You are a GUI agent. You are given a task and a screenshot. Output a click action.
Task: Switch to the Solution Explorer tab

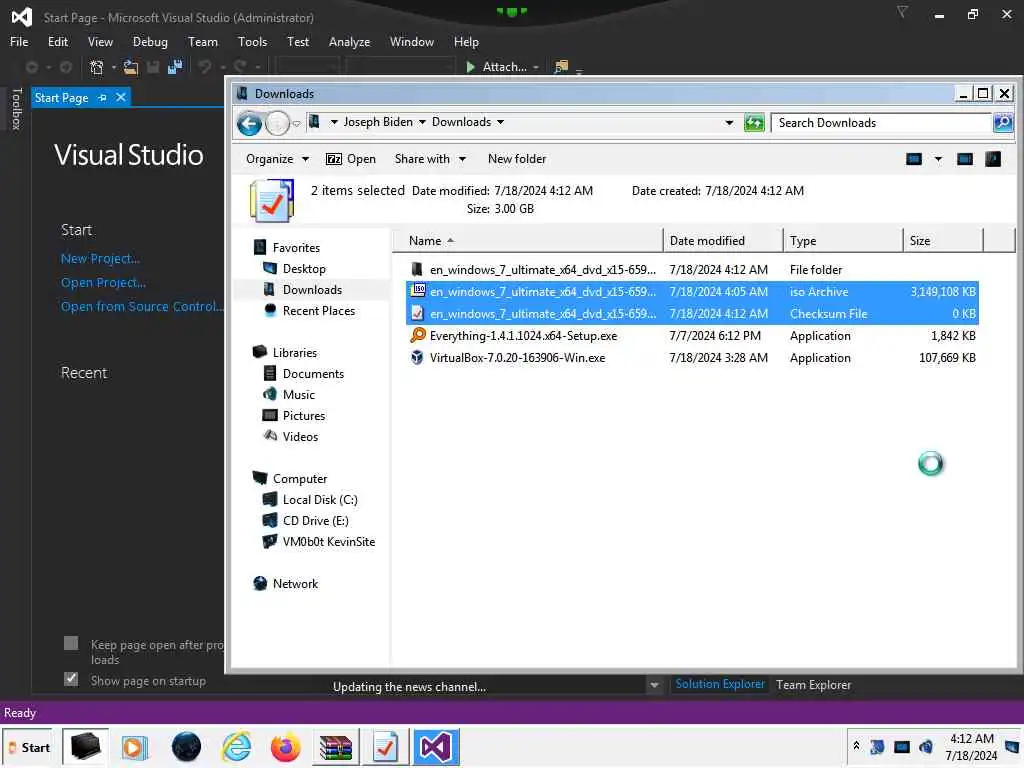[720, 684]
